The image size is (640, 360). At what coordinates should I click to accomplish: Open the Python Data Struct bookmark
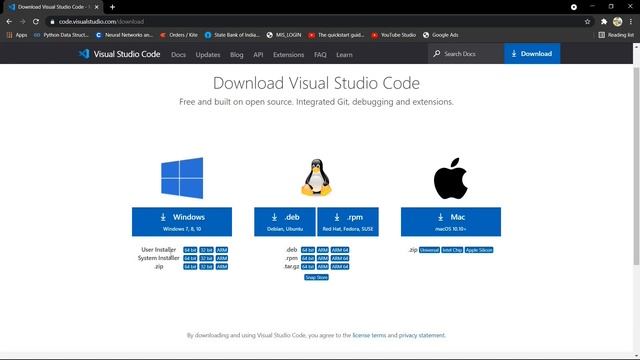click(x=61, y=35)
